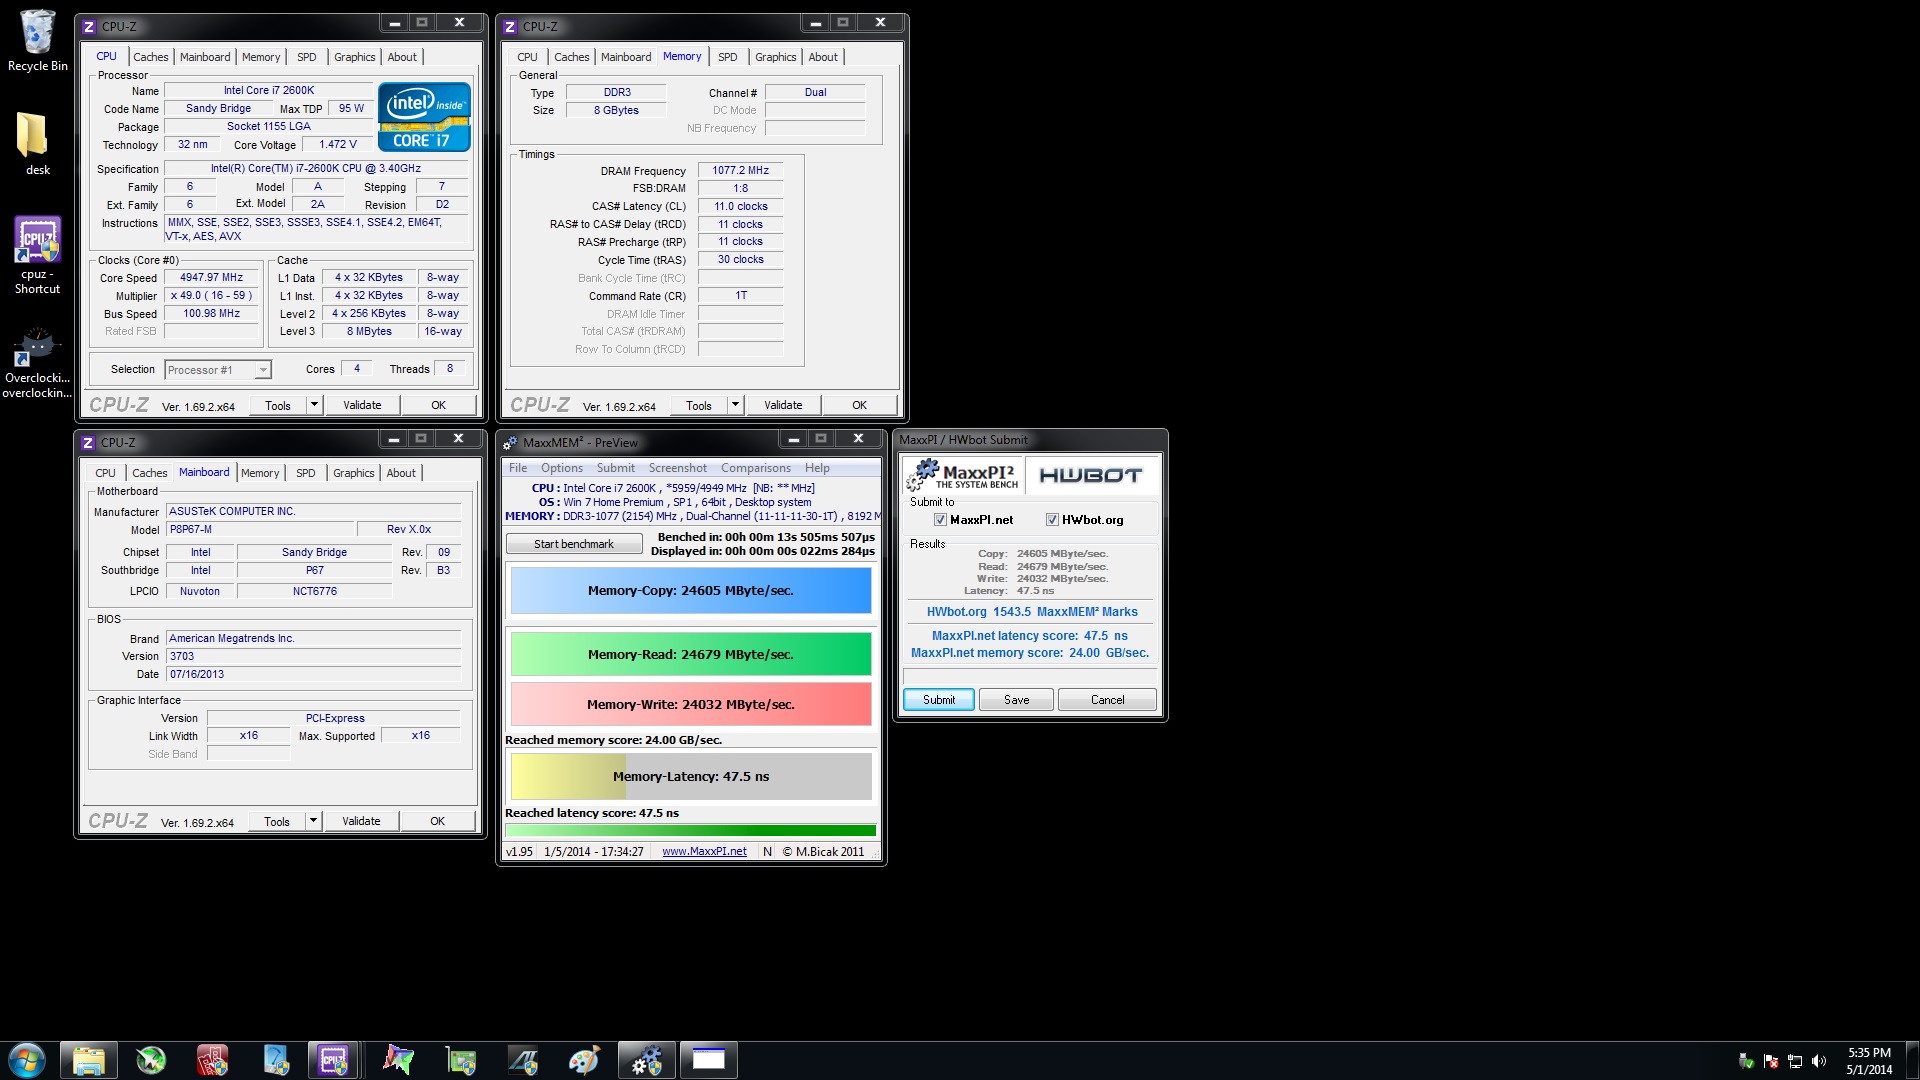
Task: Open the Screenshot menu in MaxxMEM
Action: pos(677,468)
